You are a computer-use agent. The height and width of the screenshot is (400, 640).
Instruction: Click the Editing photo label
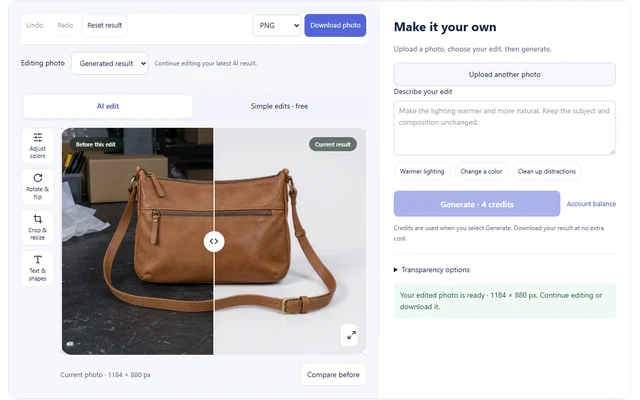click(x=43, y=63)
